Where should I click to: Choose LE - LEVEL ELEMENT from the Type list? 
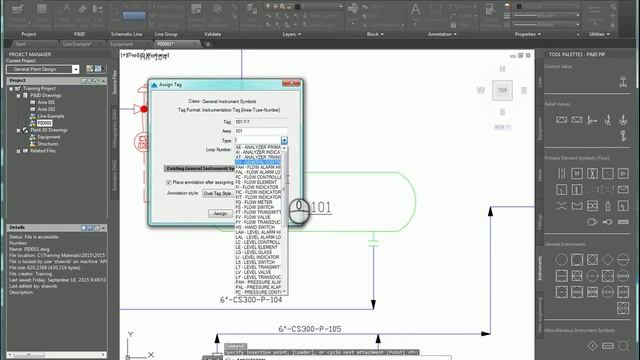pyautogui.click(x=258, y=247)
